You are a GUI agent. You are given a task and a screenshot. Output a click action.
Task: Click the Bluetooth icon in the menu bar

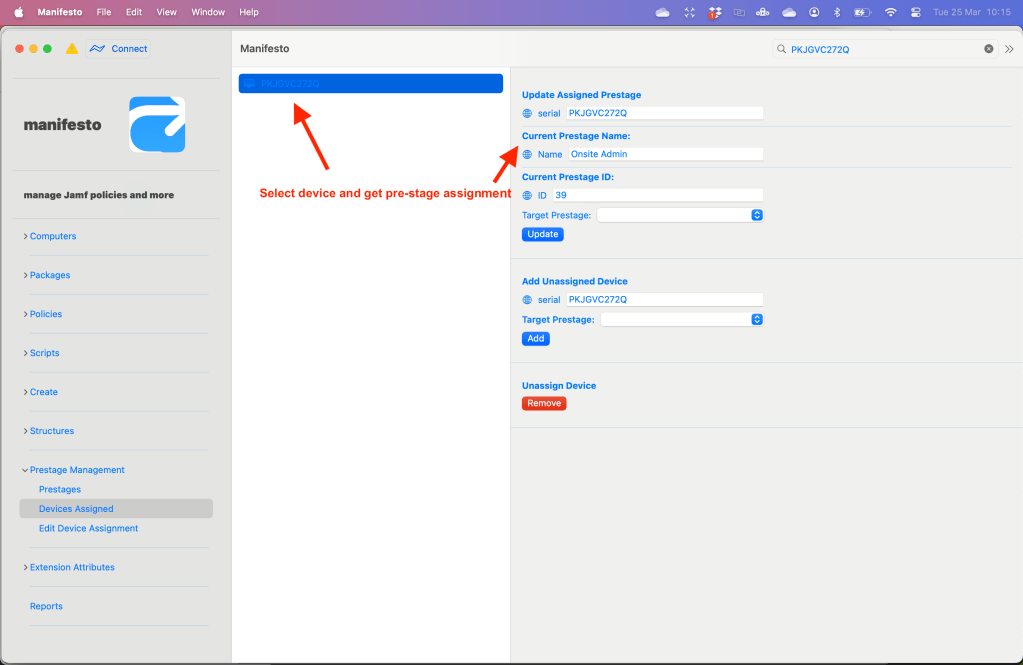(838, 12)
